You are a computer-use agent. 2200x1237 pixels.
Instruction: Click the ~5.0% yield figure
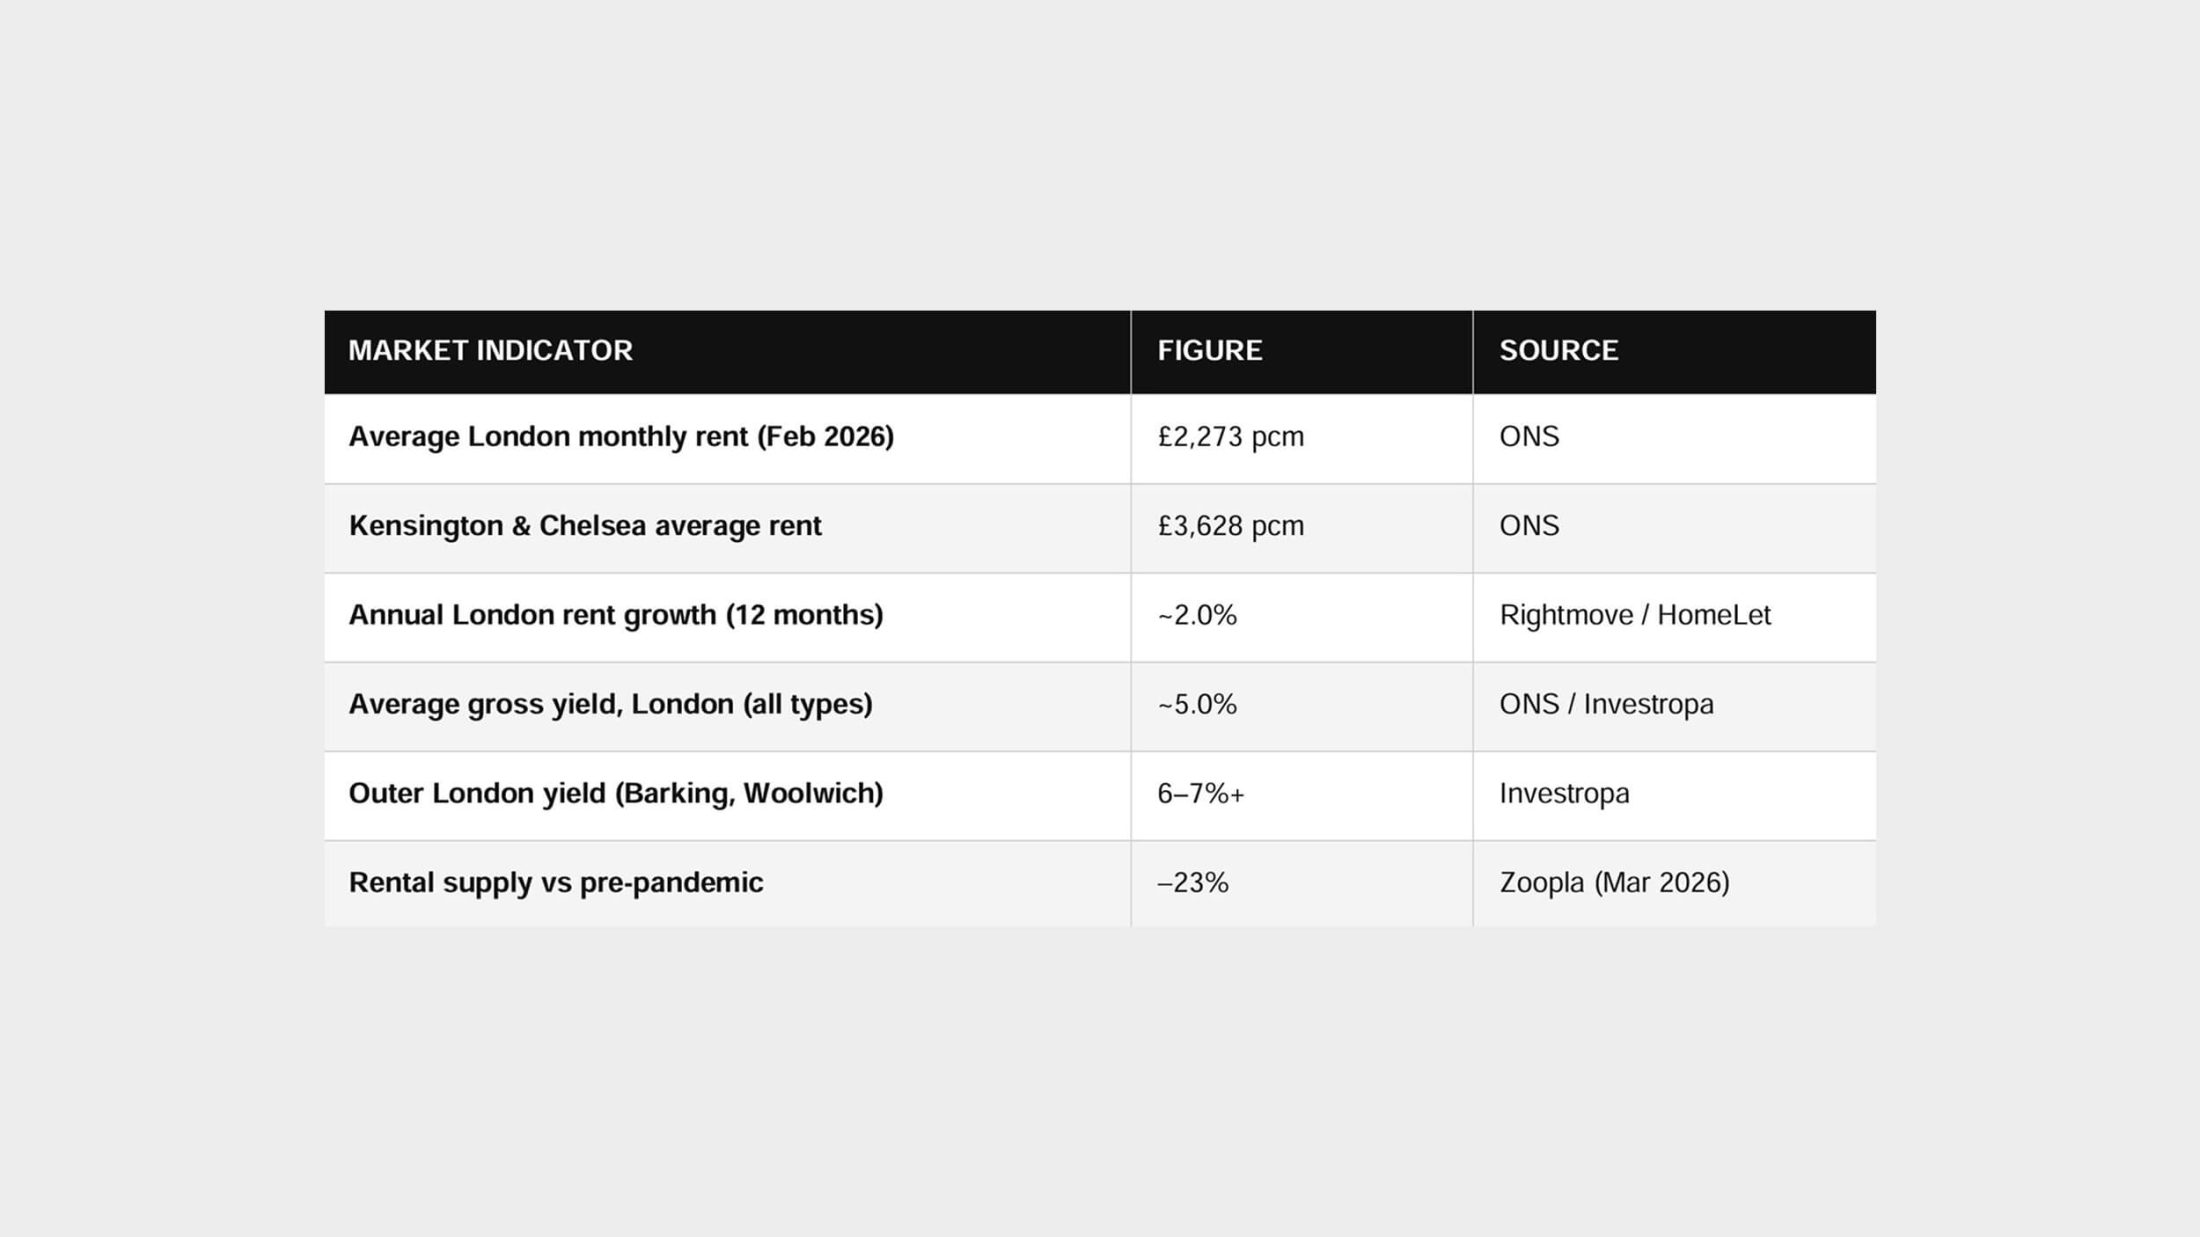[x=1197, y=704]
